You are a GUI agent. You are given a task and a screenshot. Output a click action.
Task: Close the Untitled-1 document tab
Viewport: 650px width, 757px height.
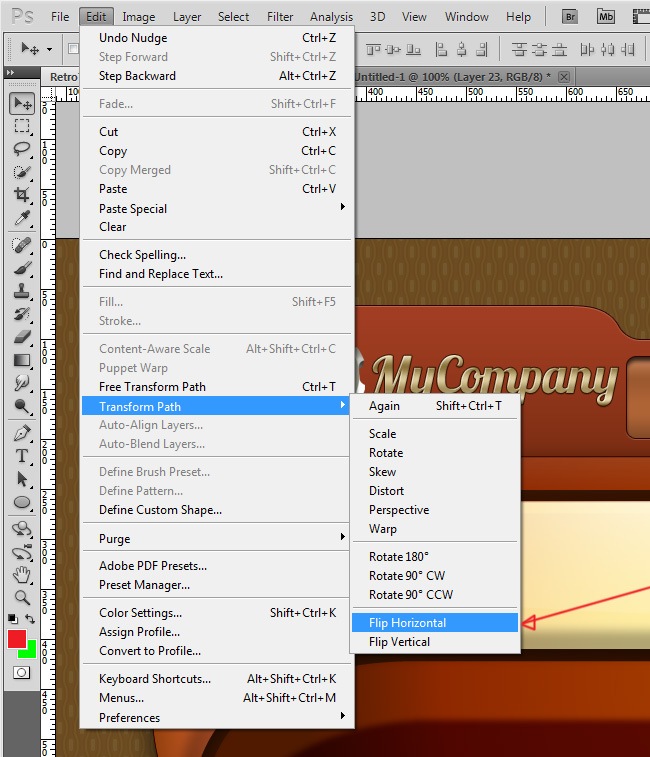point(564,77)
